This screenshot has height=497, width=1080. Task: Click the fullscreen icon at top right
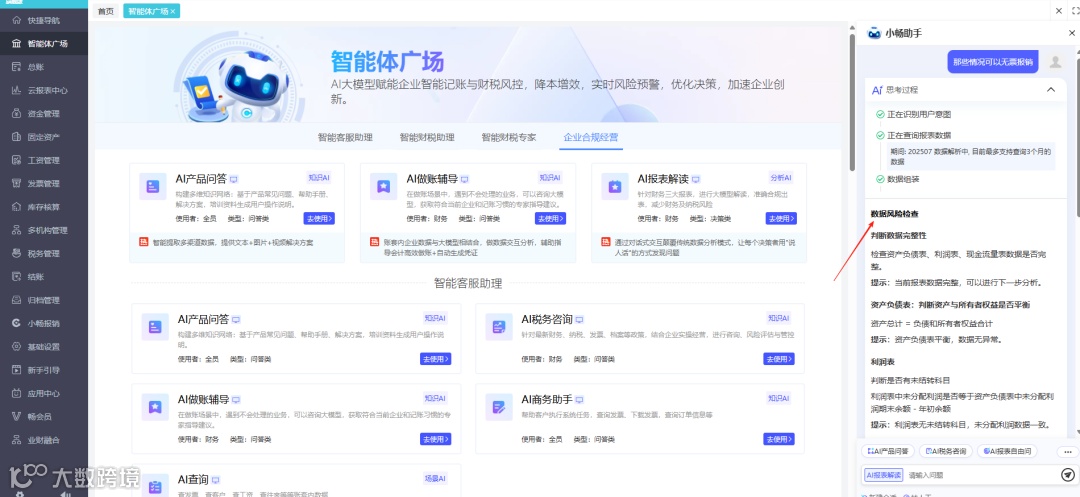(1075, 10)
